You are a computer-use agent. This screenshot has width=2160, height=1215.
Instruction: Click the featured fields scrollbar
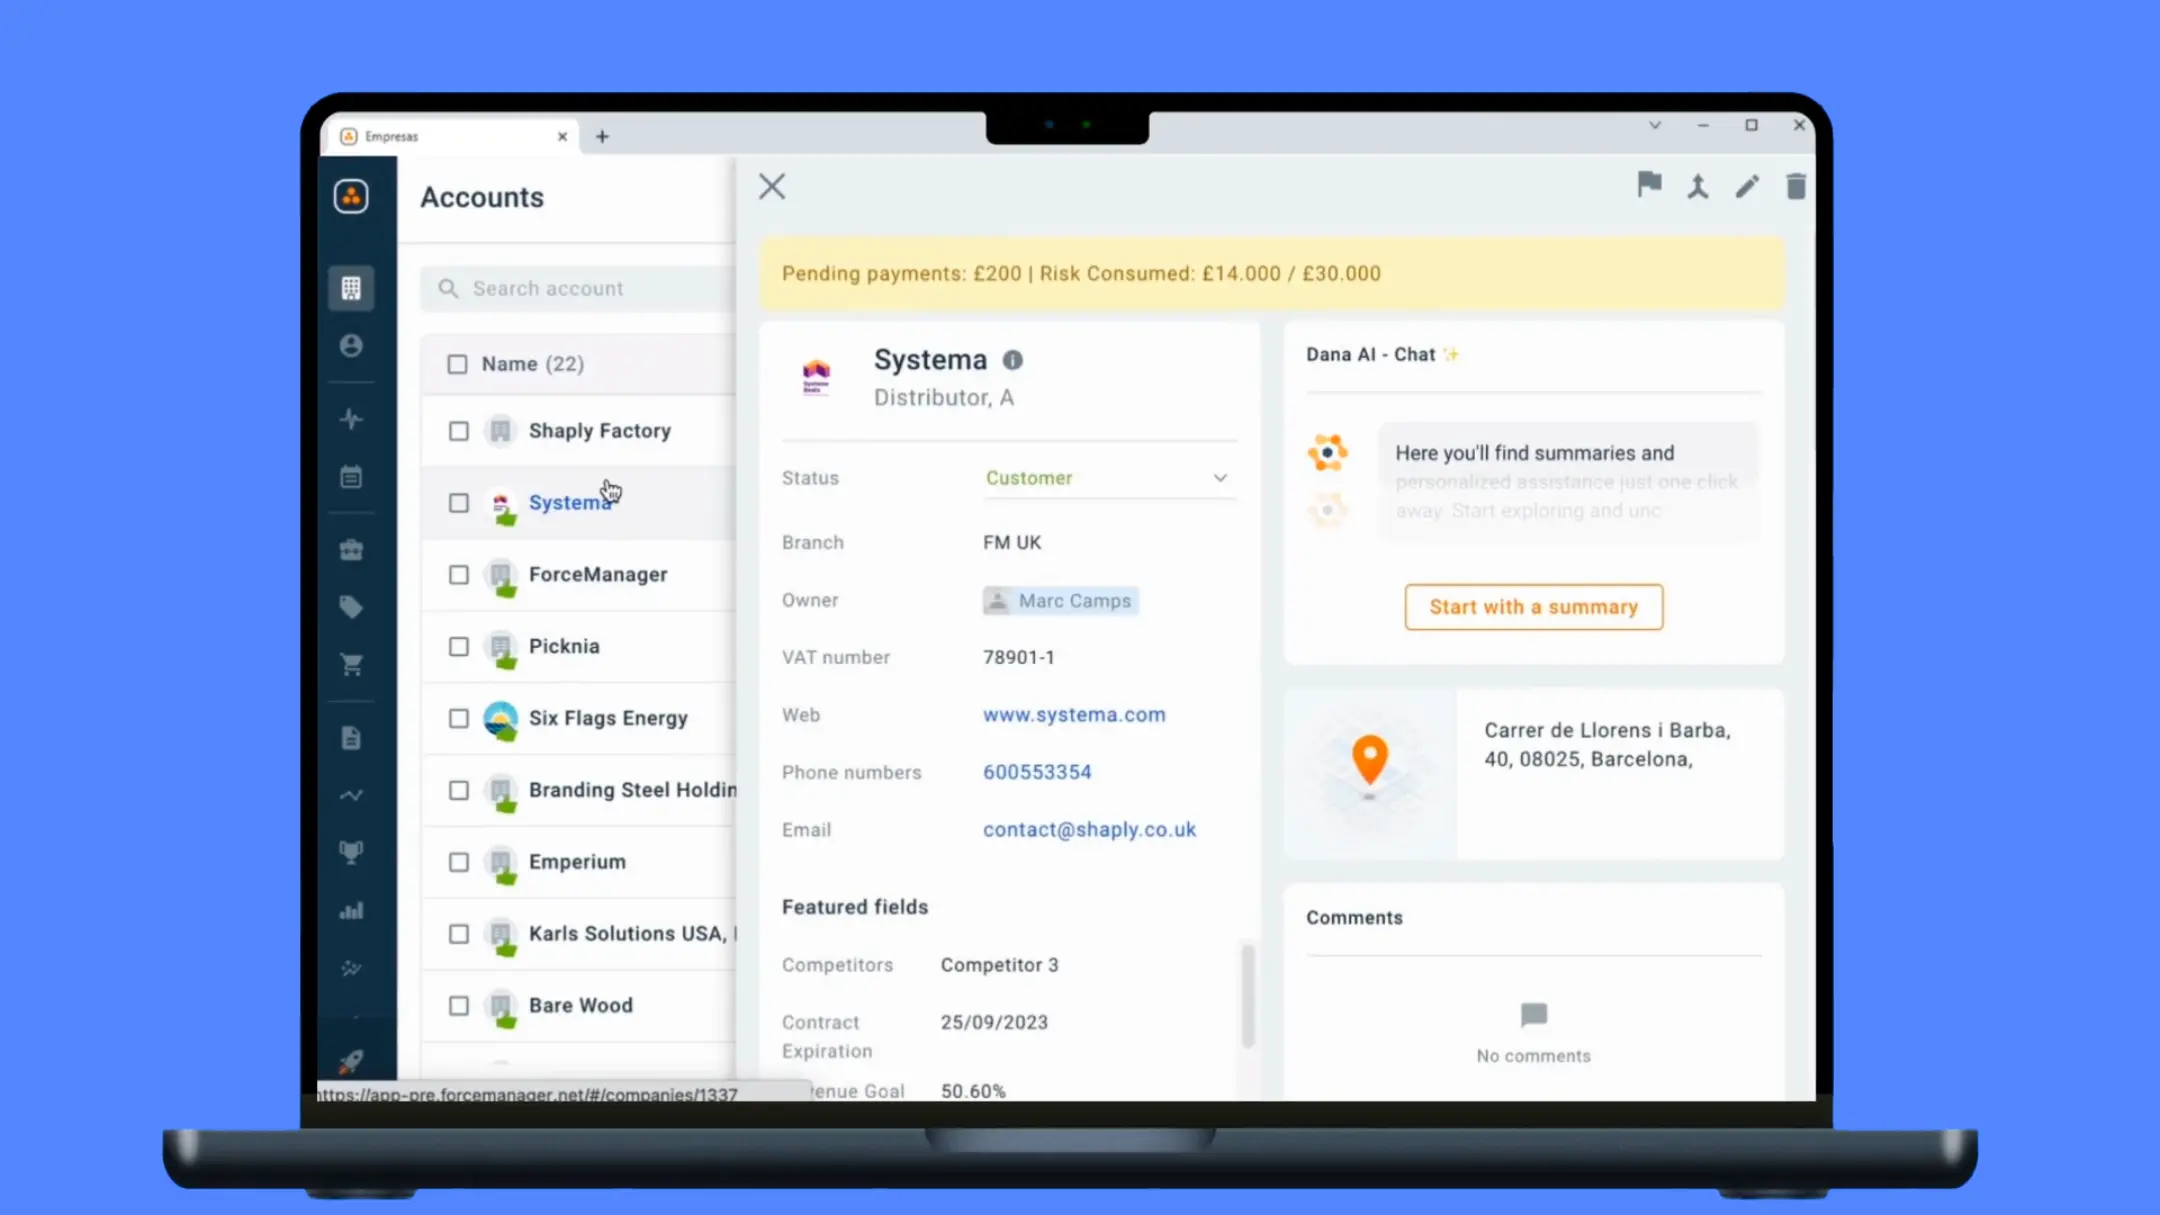[1247, 995]
